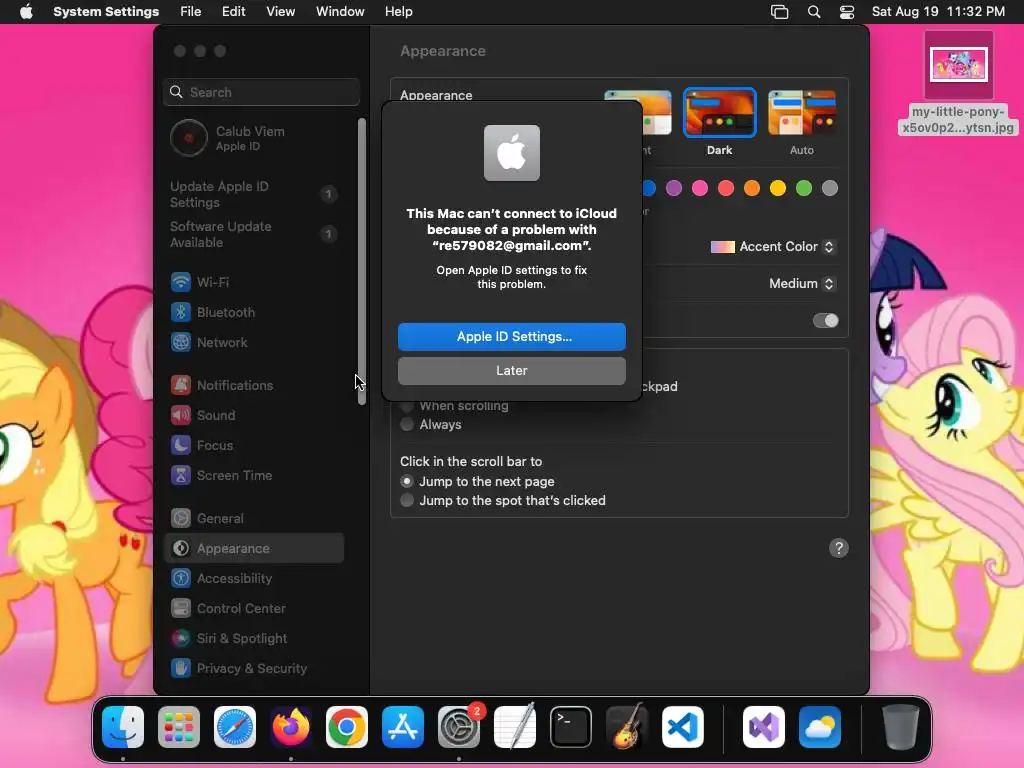Open the cloud weather app in Dock
This screenshot has height=768, width=1024.
click(820, 727)
